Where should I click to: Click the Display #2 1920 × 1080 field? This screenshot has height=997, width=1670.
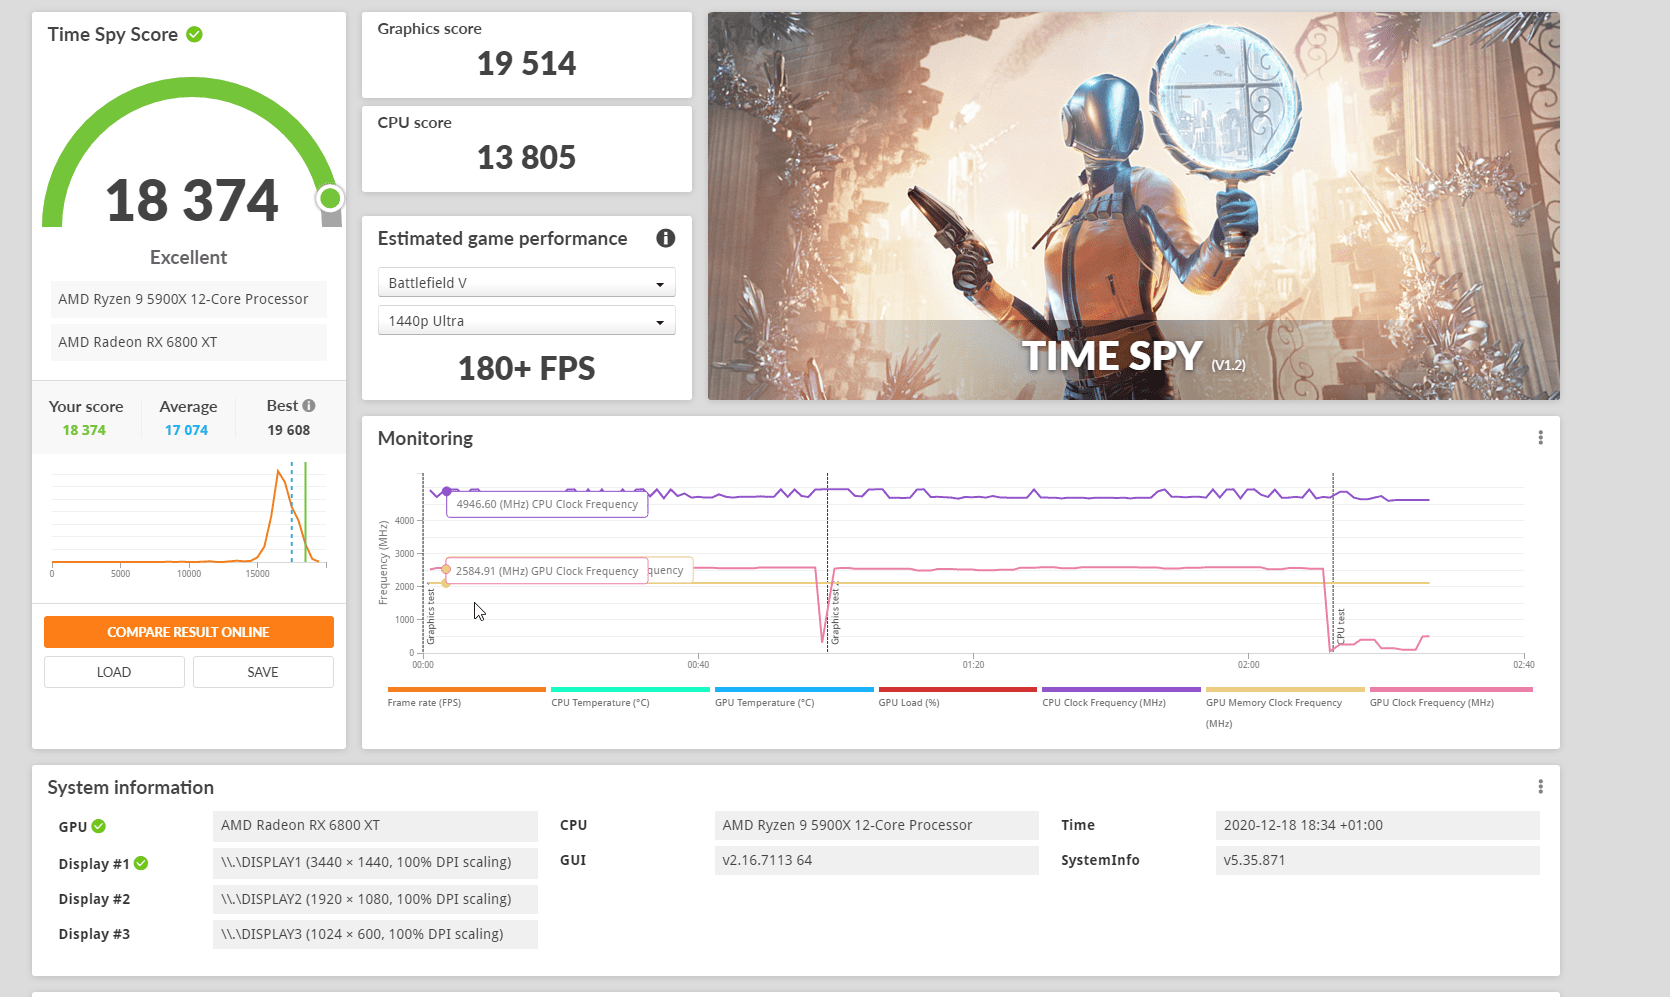pos(375,899)
